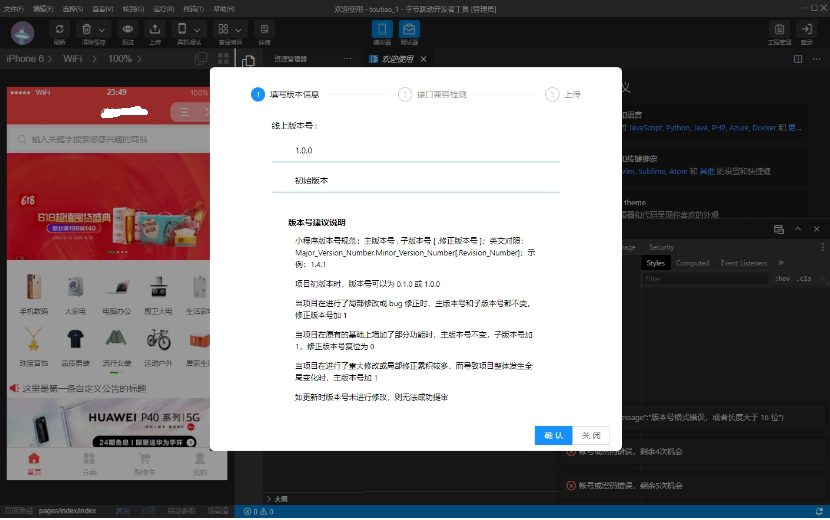The height and width of the screenshot is (520, 830).
Task: Switch to the Computed tab
Action: [692, 263]
